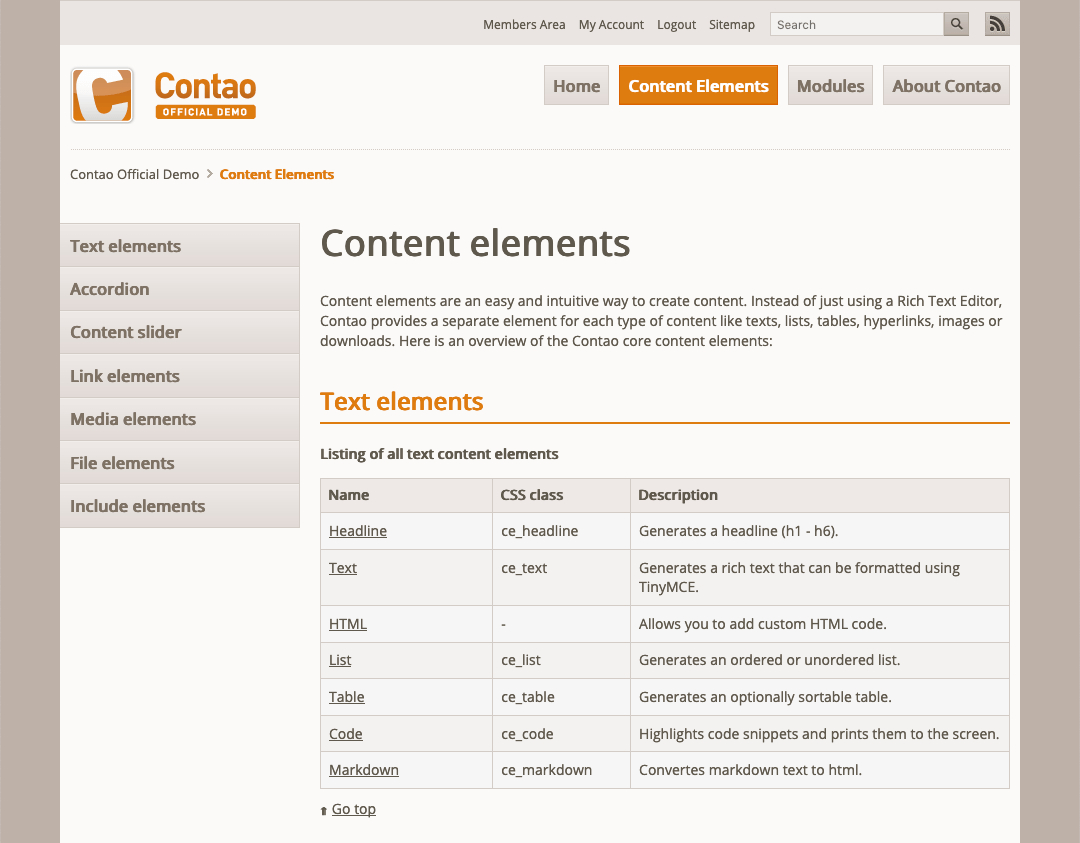The image size is (1080, 843).
Task: Open the HTML element link
Action: 348,624
